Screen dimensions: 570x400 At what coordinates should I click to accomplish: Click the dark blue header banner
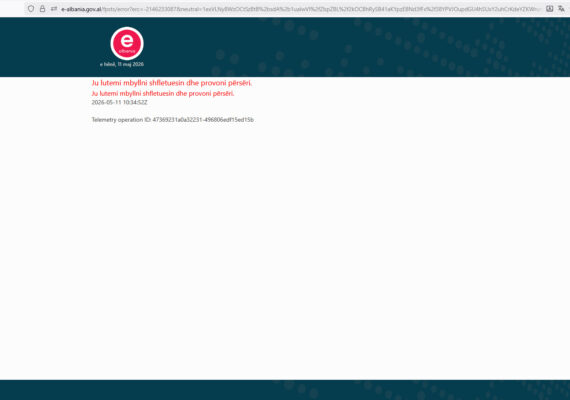(285, 47)
